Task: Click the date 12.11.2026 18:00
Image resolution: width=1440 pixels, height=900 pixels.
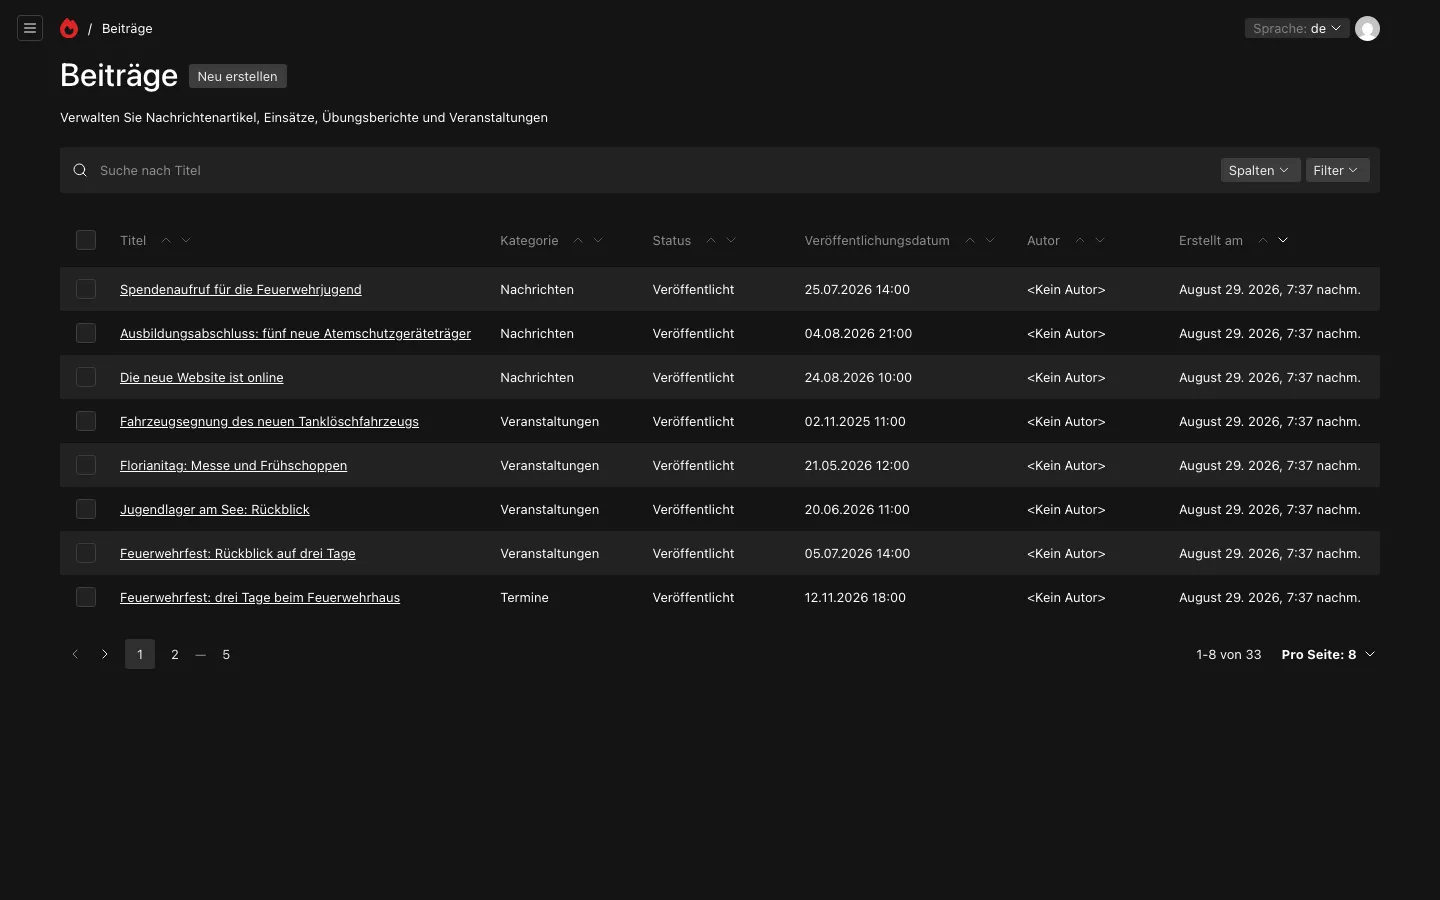Action: pos(855,597)
